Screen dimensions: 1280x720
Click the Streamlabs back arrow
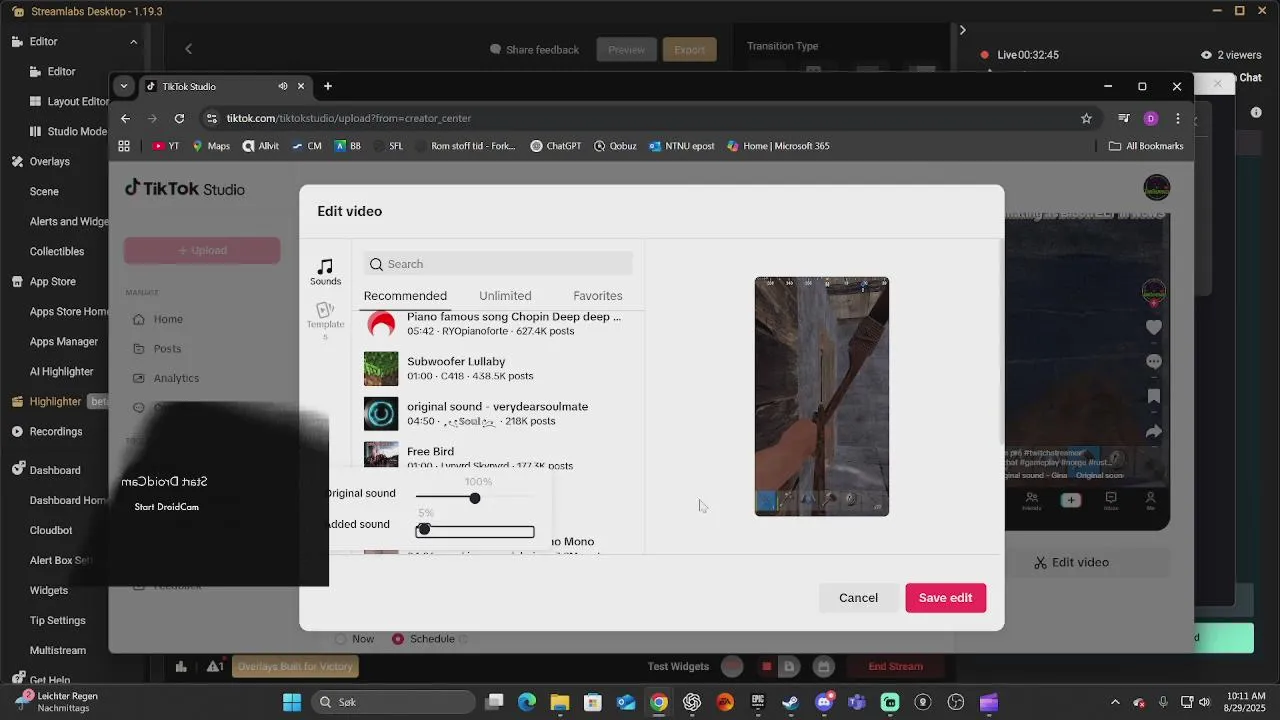point(188,49)
